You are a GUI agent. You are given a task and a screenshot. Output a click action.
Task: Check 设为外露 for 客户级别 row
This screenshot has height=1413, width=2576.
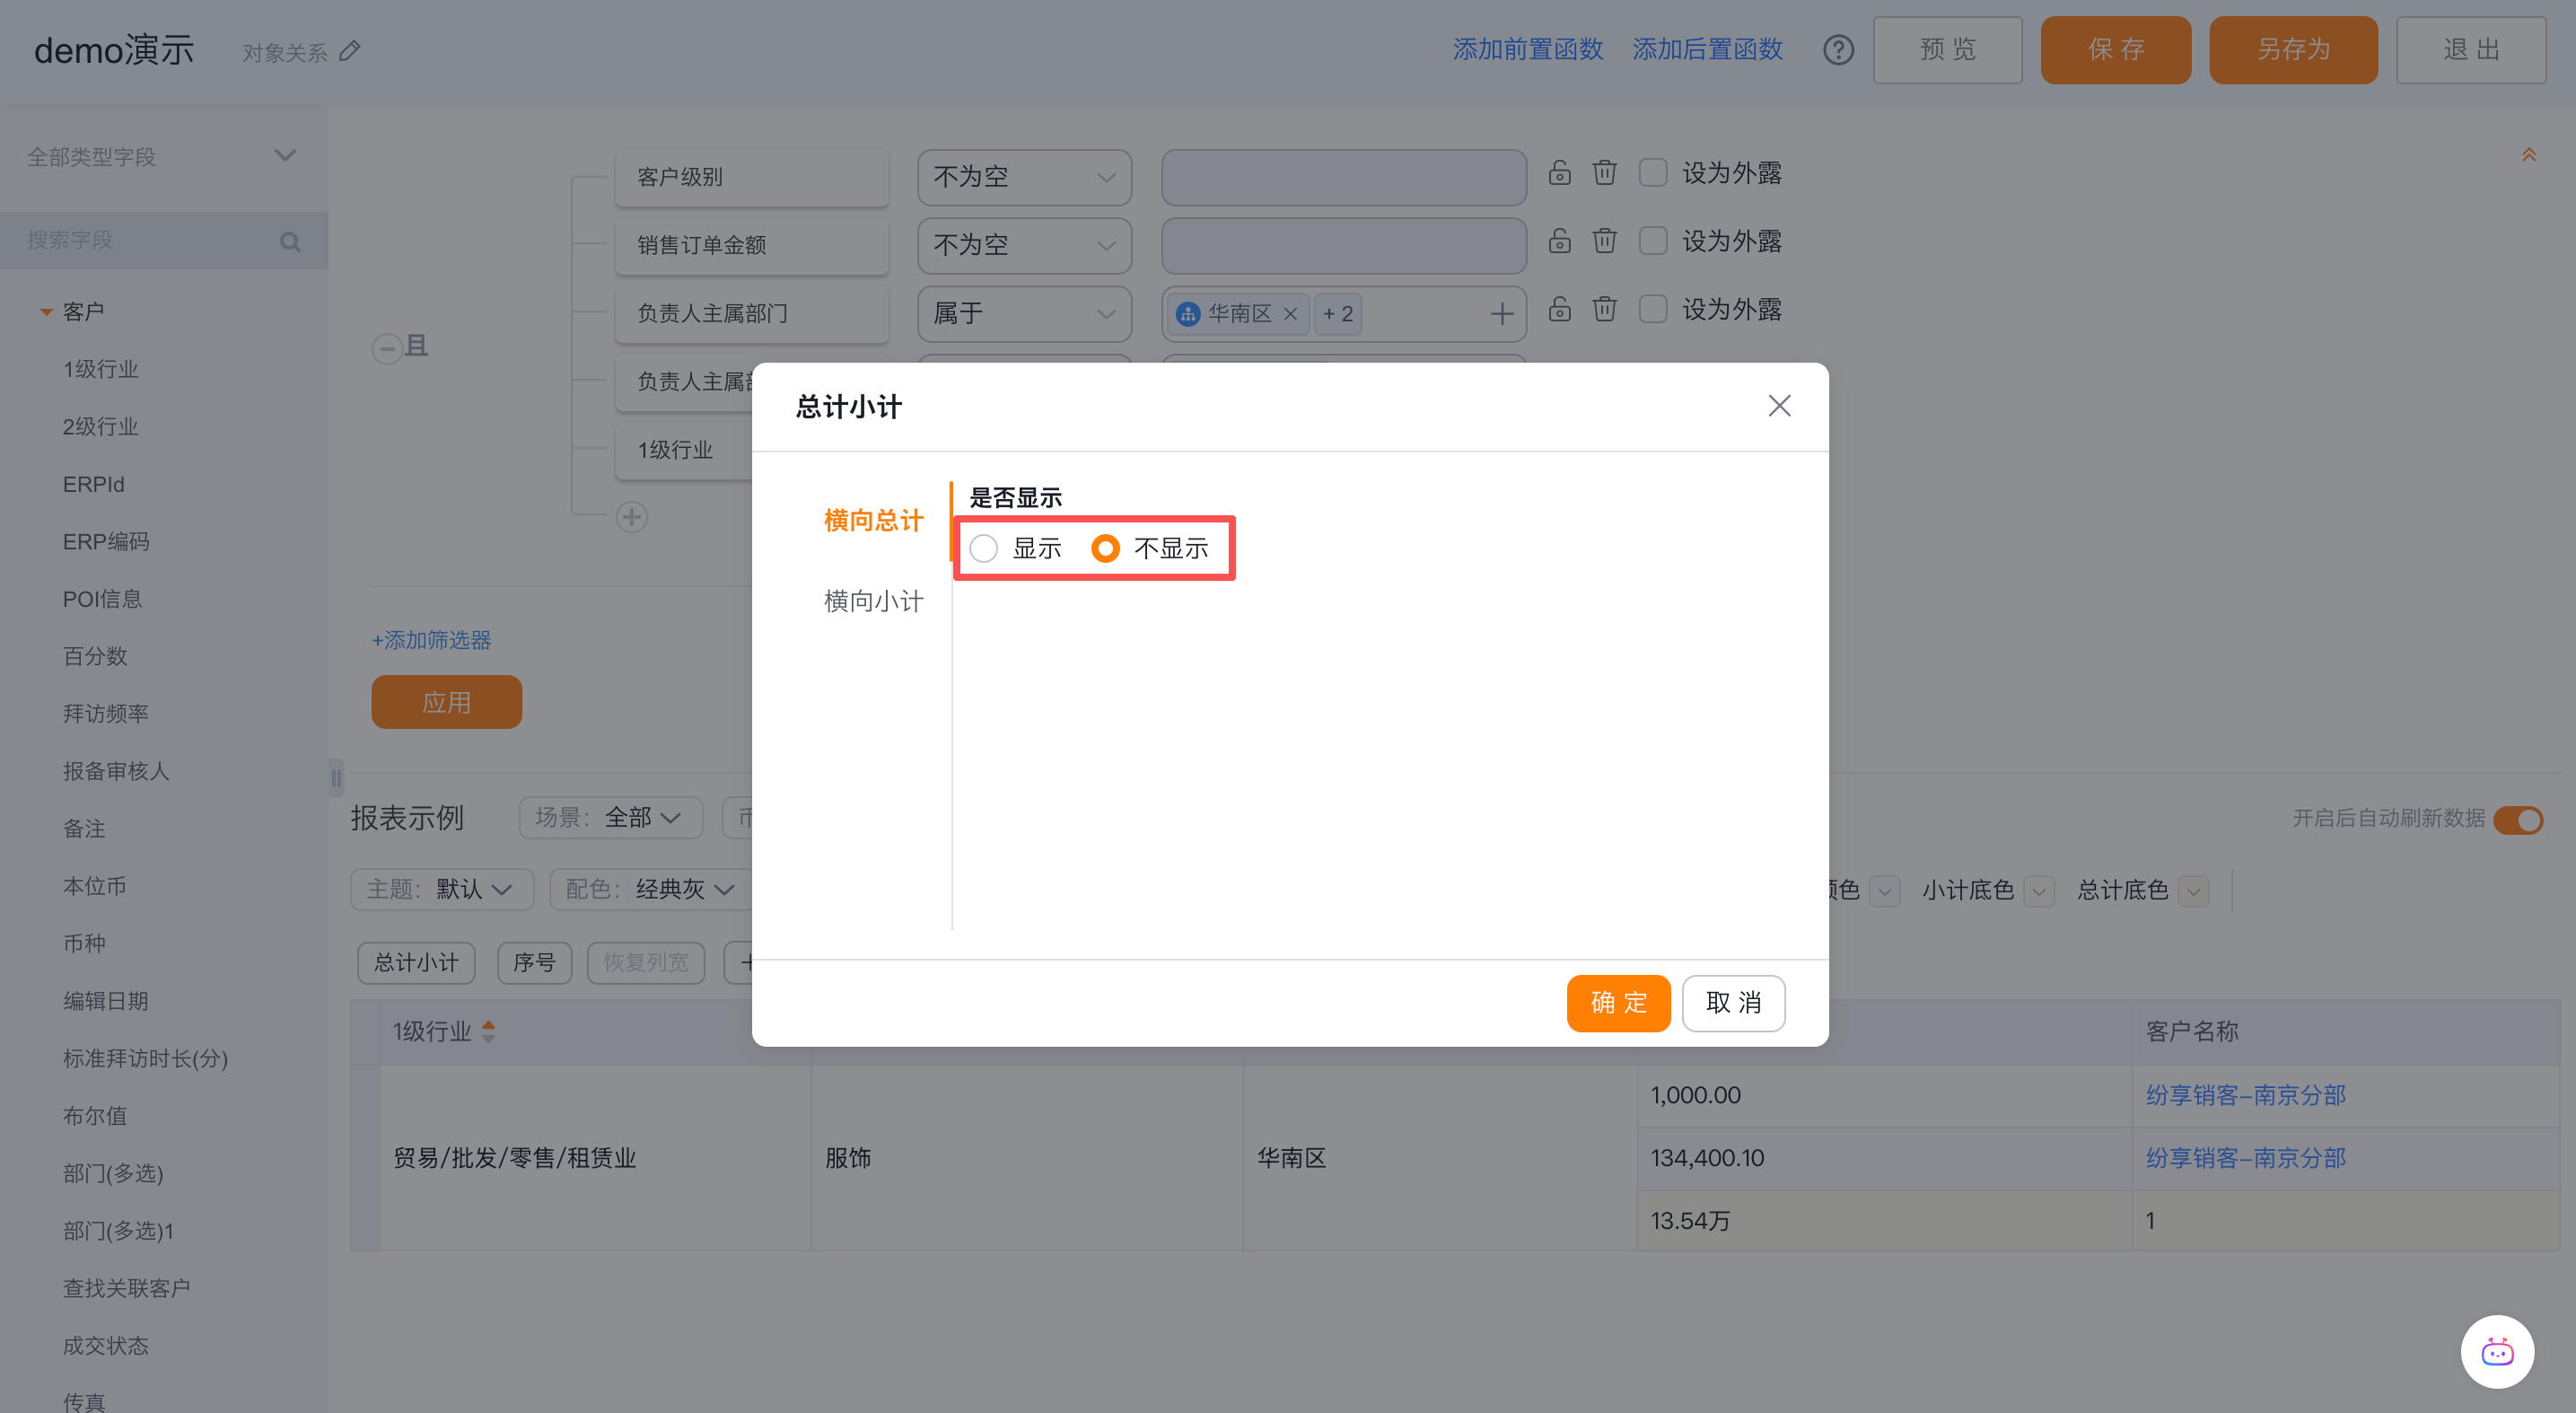coord(1653,173)
